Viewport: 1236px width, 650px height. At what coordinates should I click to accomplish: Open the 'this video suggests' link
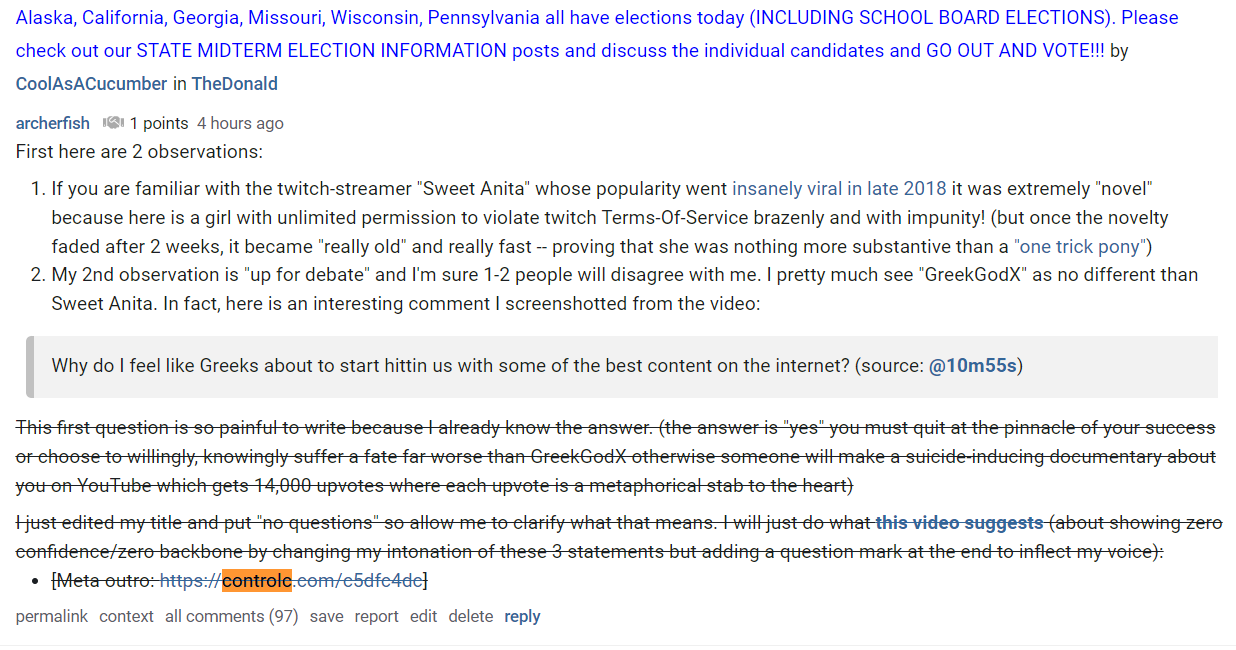959,523
